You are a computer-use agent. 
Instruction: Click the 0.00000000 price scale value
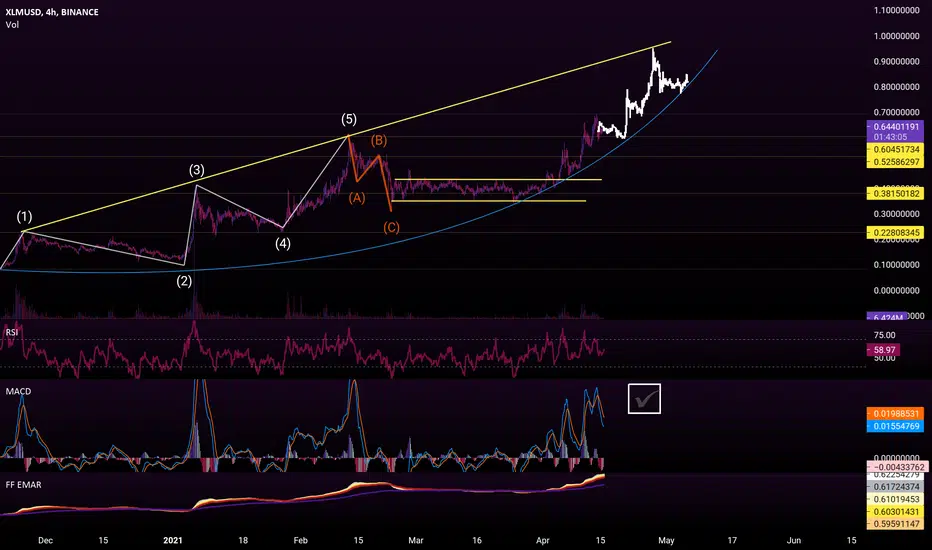(896, 290)
